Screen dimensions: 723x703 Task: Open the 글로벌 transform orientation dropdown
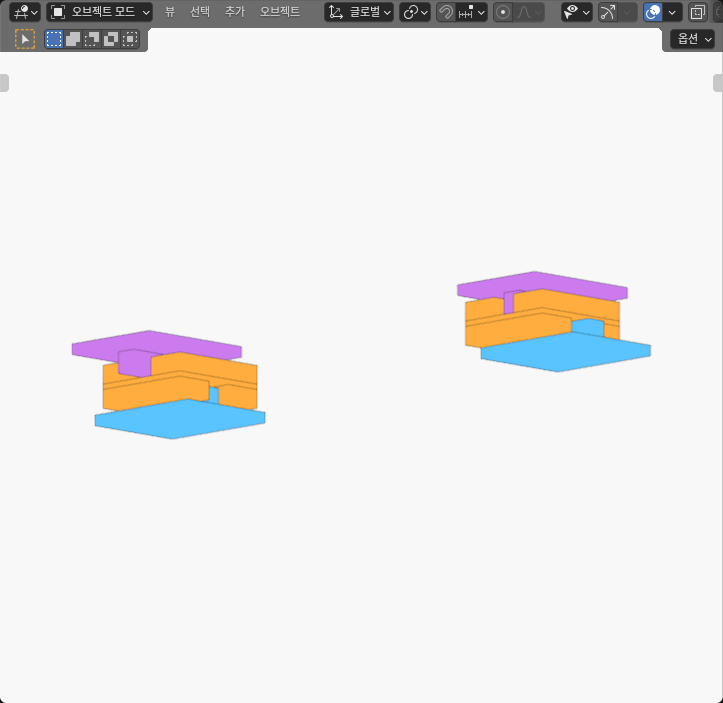coord(359,12)
